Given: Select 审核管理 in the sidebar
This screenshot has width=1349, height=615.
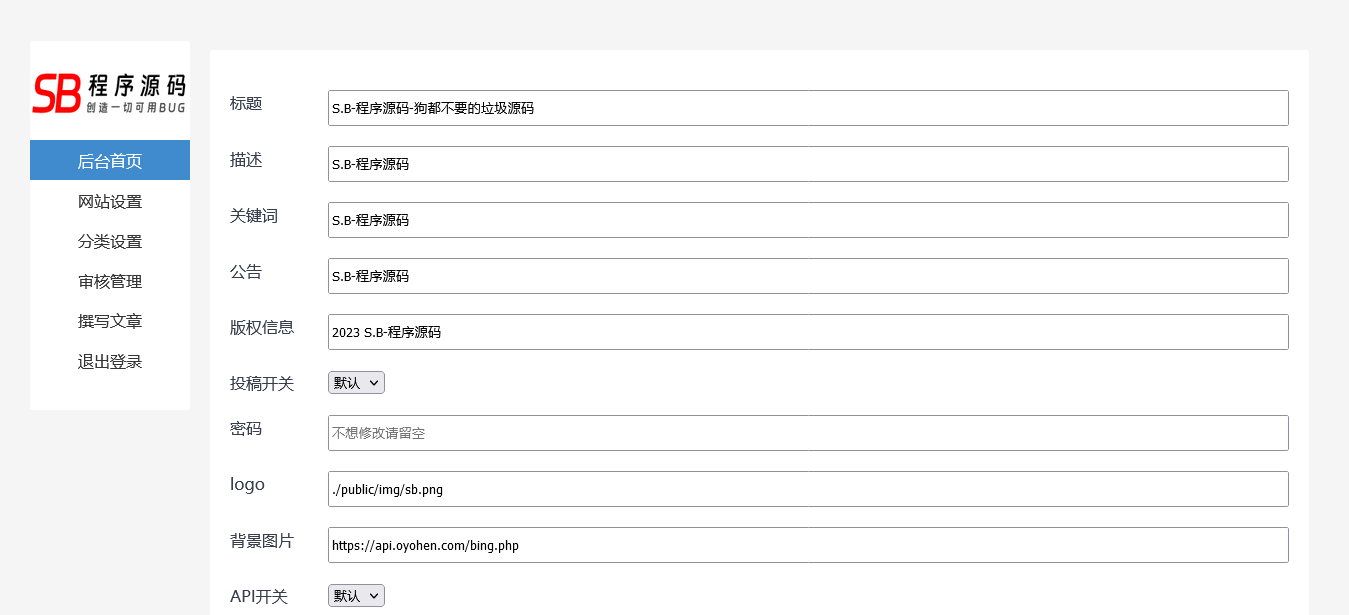Looking at the screenshot, I should click(x=110, y=282).
